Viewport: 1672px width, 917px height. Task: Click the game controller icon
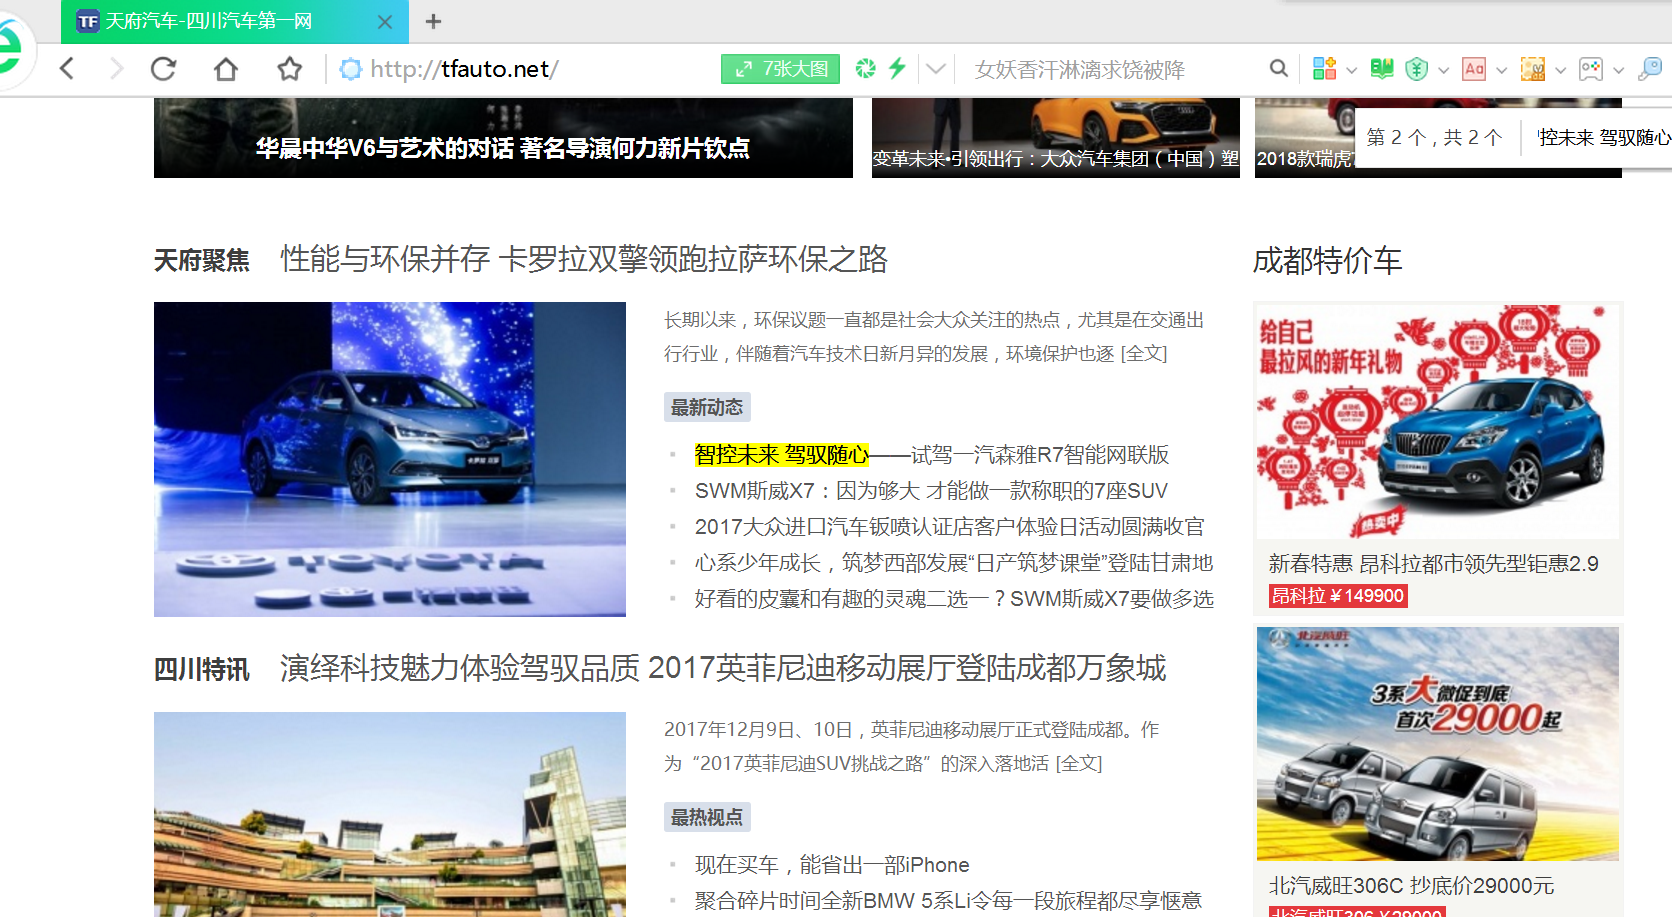(x=1591, y=69)
